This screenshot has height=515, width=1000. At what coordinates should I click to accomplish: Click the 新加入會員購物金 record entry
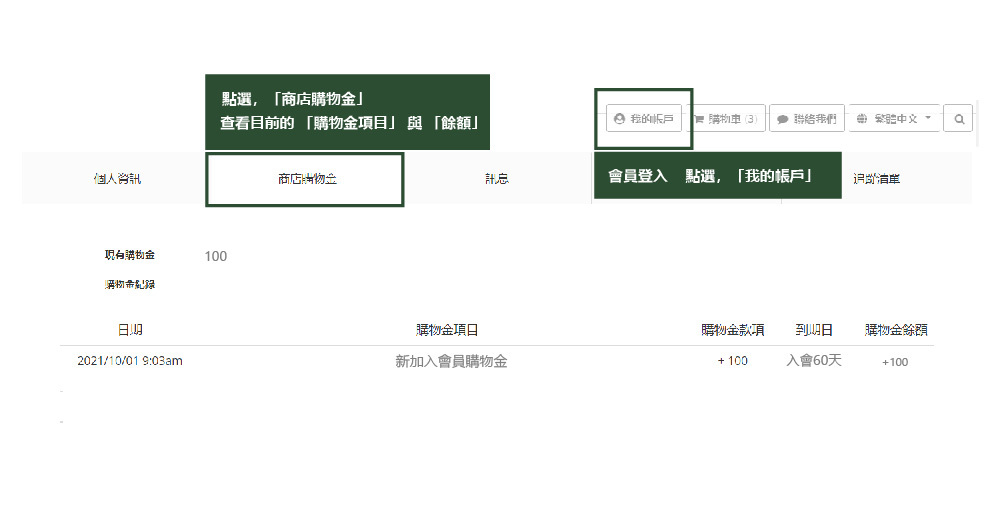[x=451, y=361]
